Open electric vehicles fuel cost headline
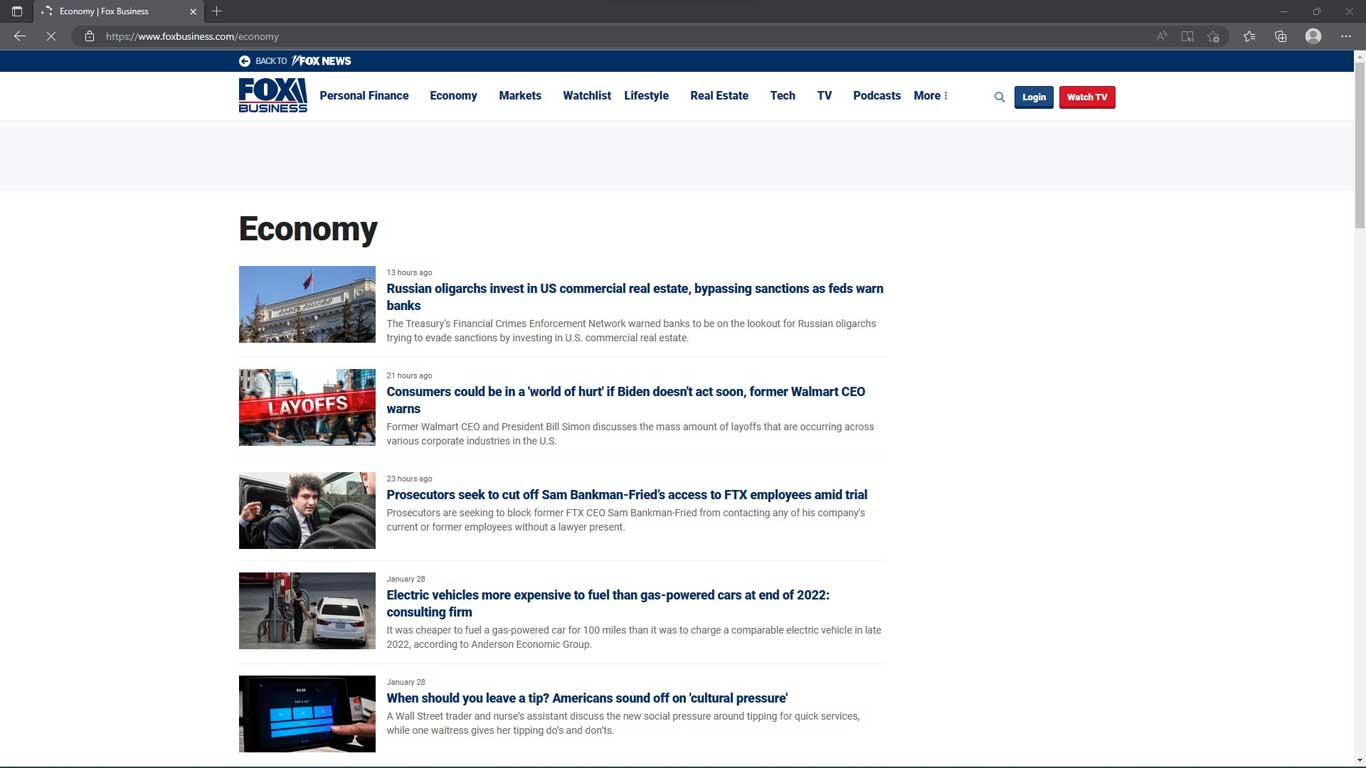Screen dimensions: 1366x768 608,603
